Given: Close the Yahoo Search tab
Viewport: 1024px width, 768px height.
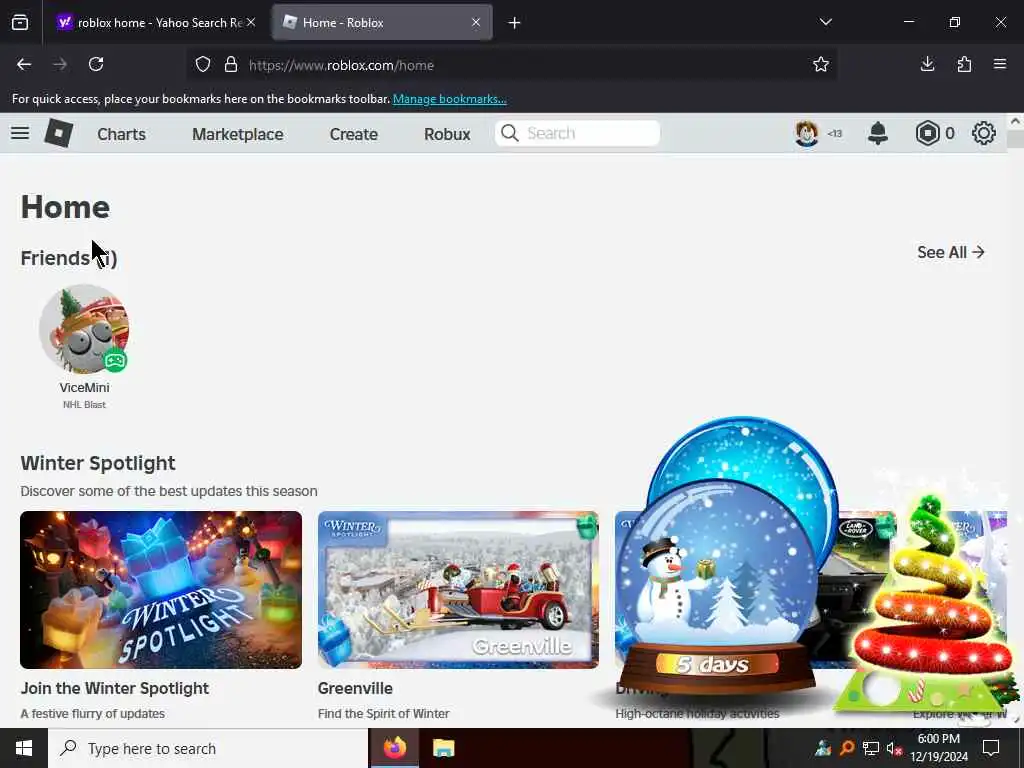Looking at the screenshot, I should coord(251,22).
